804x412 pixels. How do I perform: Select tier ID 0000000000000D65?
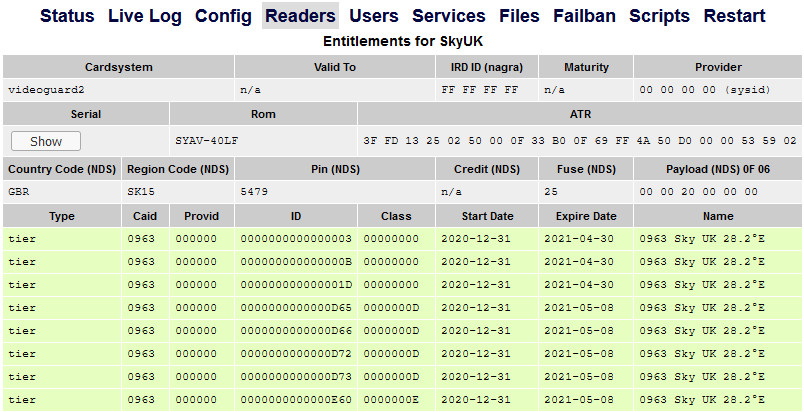[296, 308]
